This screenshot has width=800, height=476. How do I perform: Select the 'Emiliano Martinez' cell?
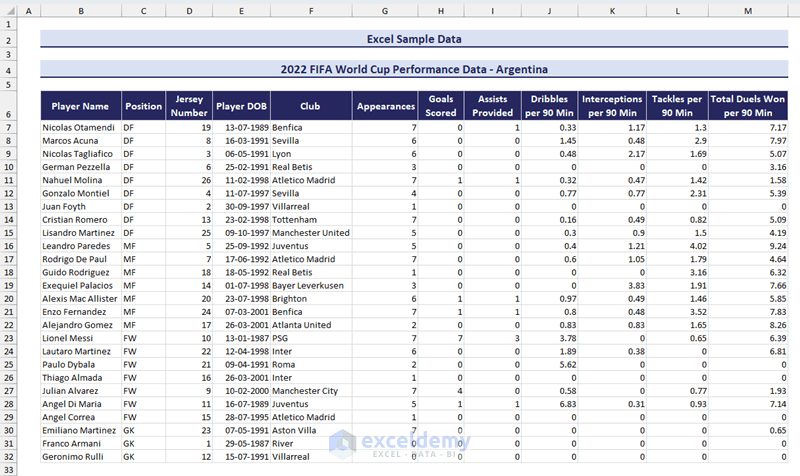(81, 431)
